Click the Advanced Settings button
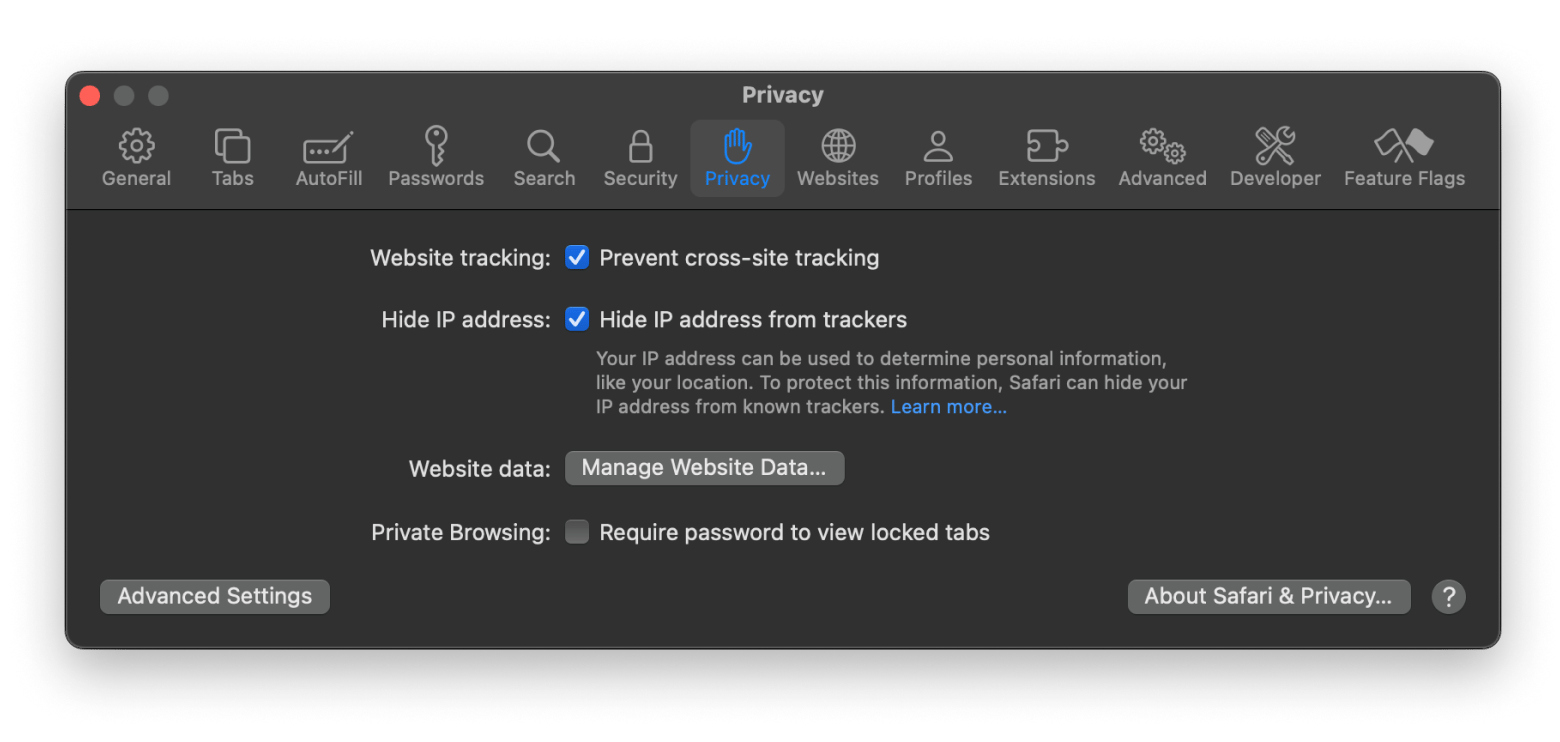Viewport: 1560px width, 742px height. (215, 596)
